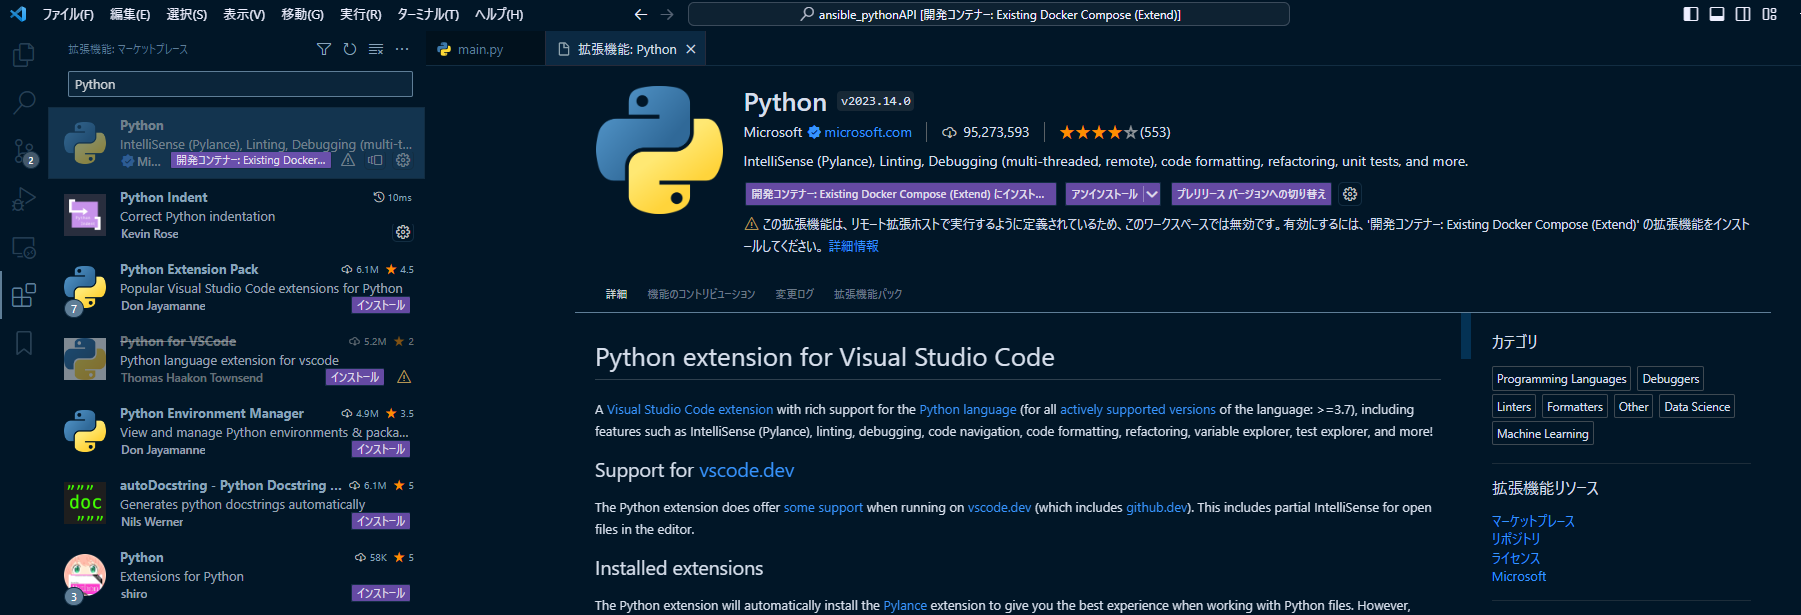Open the Explorer view in activity bar
Viewport: 1801px width, 615px height.
[x=23, y=54]
